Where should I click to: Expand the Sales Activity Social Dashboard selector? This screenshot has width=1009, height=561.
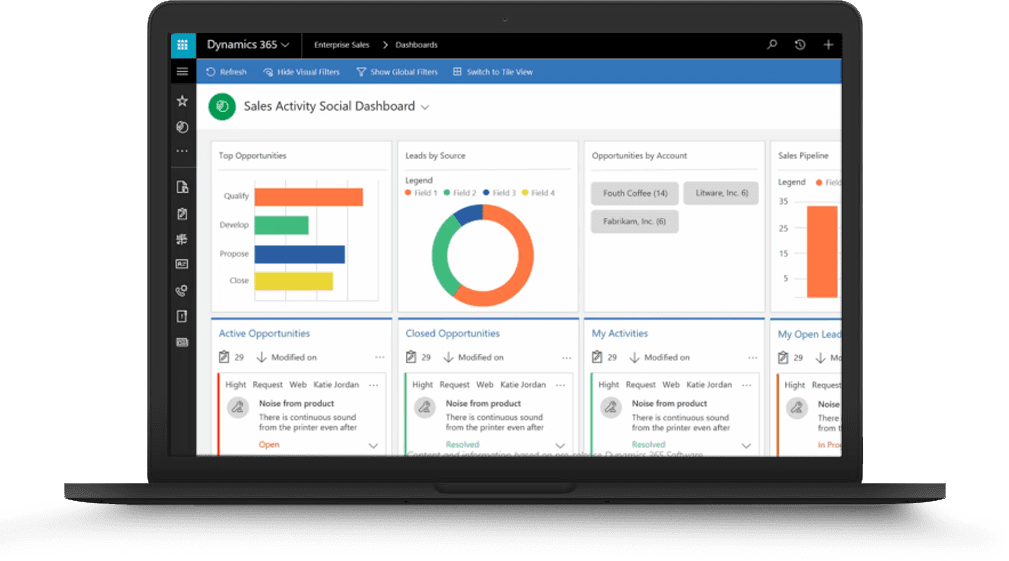(x=425, y=107)
